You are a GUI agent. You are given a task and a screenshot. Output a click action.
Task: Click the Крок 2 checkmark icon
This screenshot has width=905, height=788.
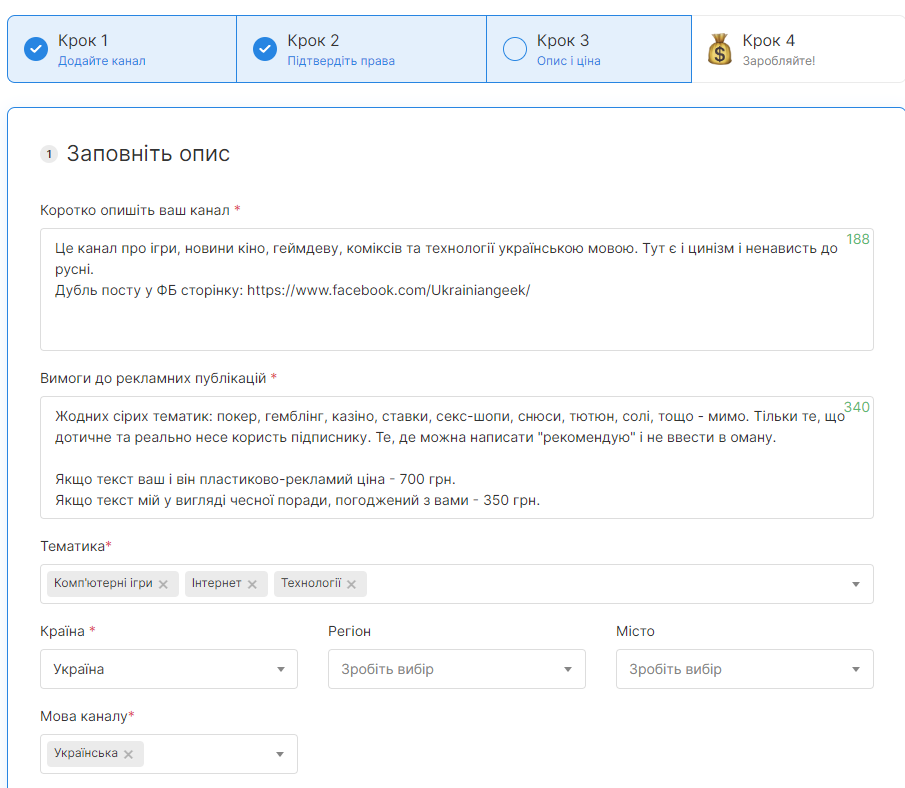click(265, 49)
